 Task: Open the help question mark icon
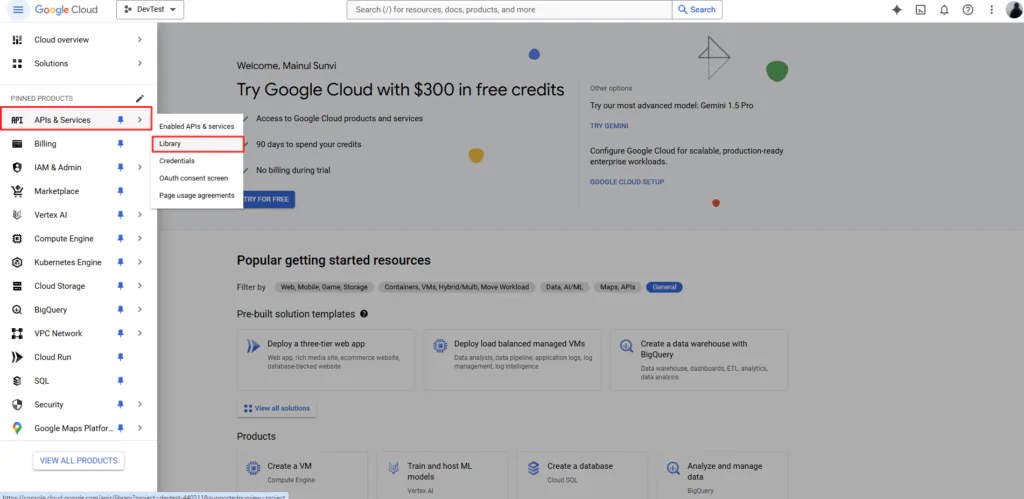(968, 10)
